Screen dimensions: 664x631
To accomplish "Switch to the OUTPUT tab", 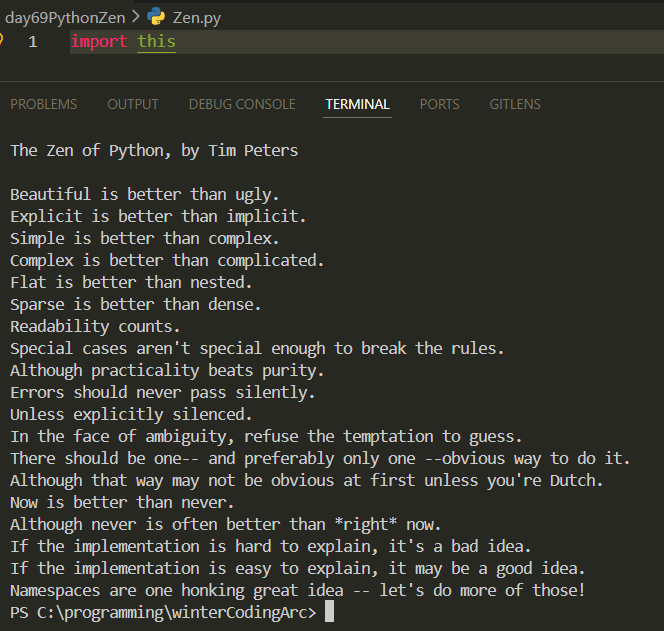I will 133,104.
